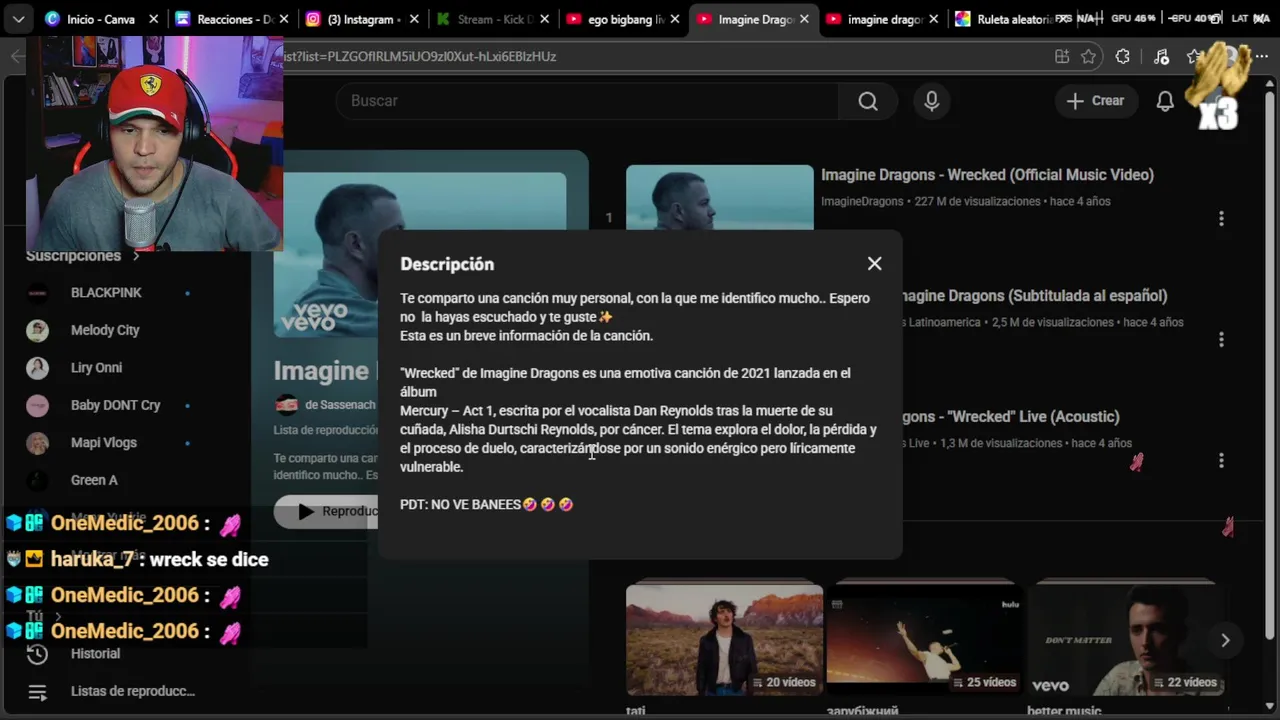Click the Reproducir play button on playlist

point(326,511)
